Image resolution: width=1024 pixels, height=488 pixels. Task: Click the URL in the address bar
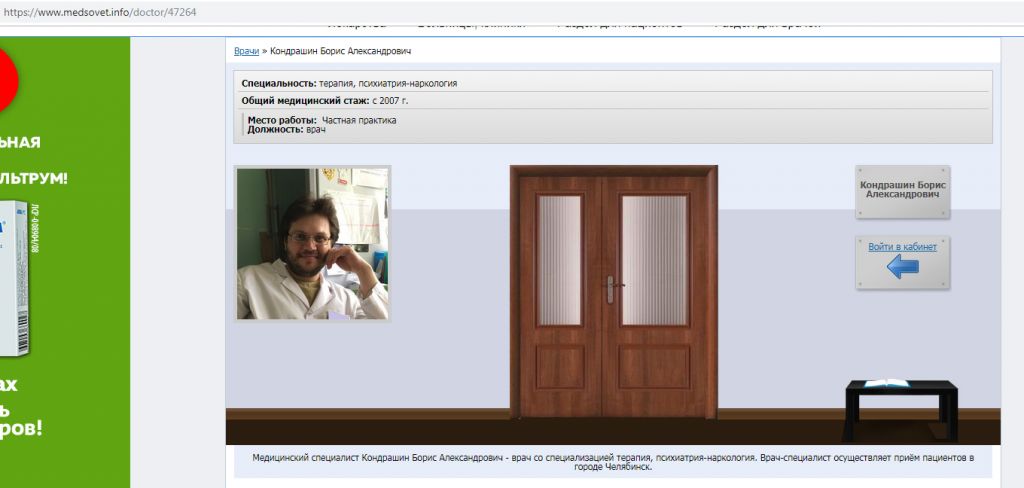[98, 11]
